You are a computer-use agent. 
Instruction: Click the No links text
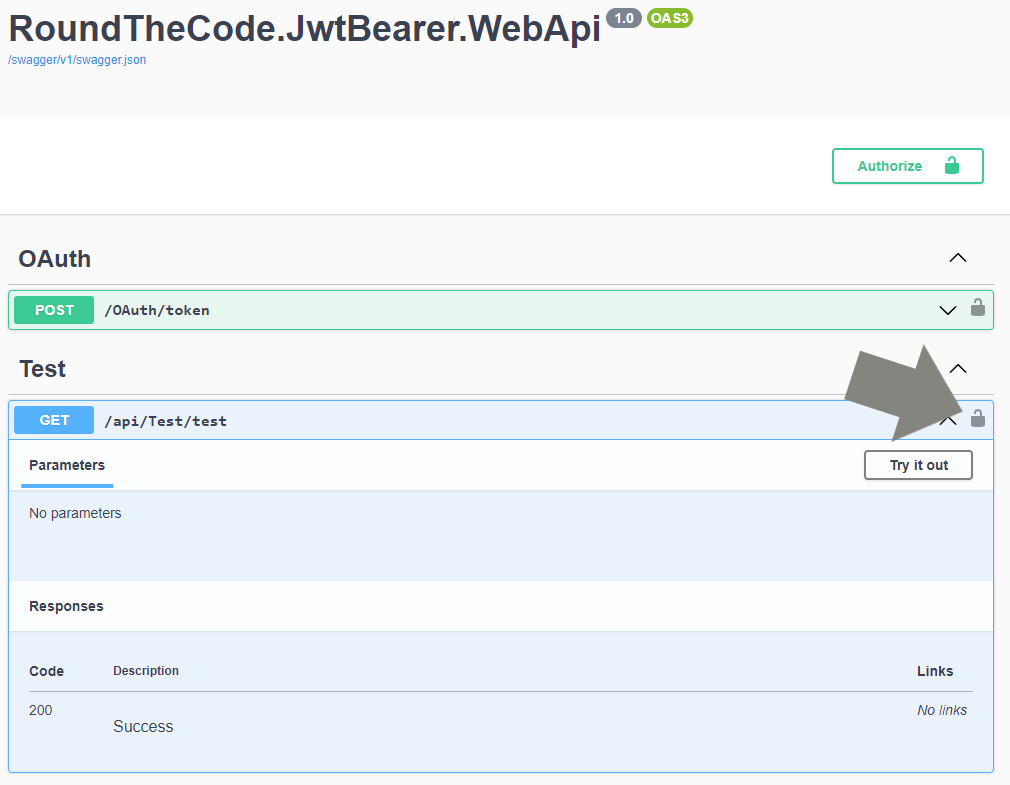tap(942, 710)
